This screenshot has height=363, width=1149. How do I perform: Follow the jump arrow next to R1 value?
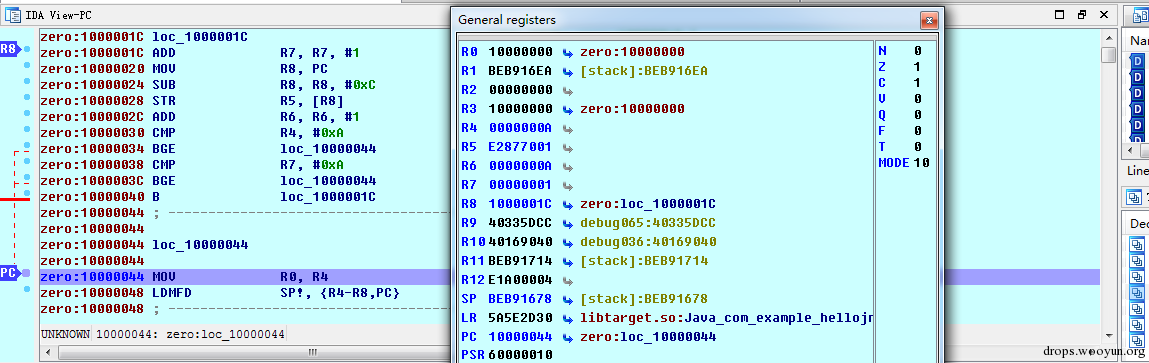click(x=567, y=71)
